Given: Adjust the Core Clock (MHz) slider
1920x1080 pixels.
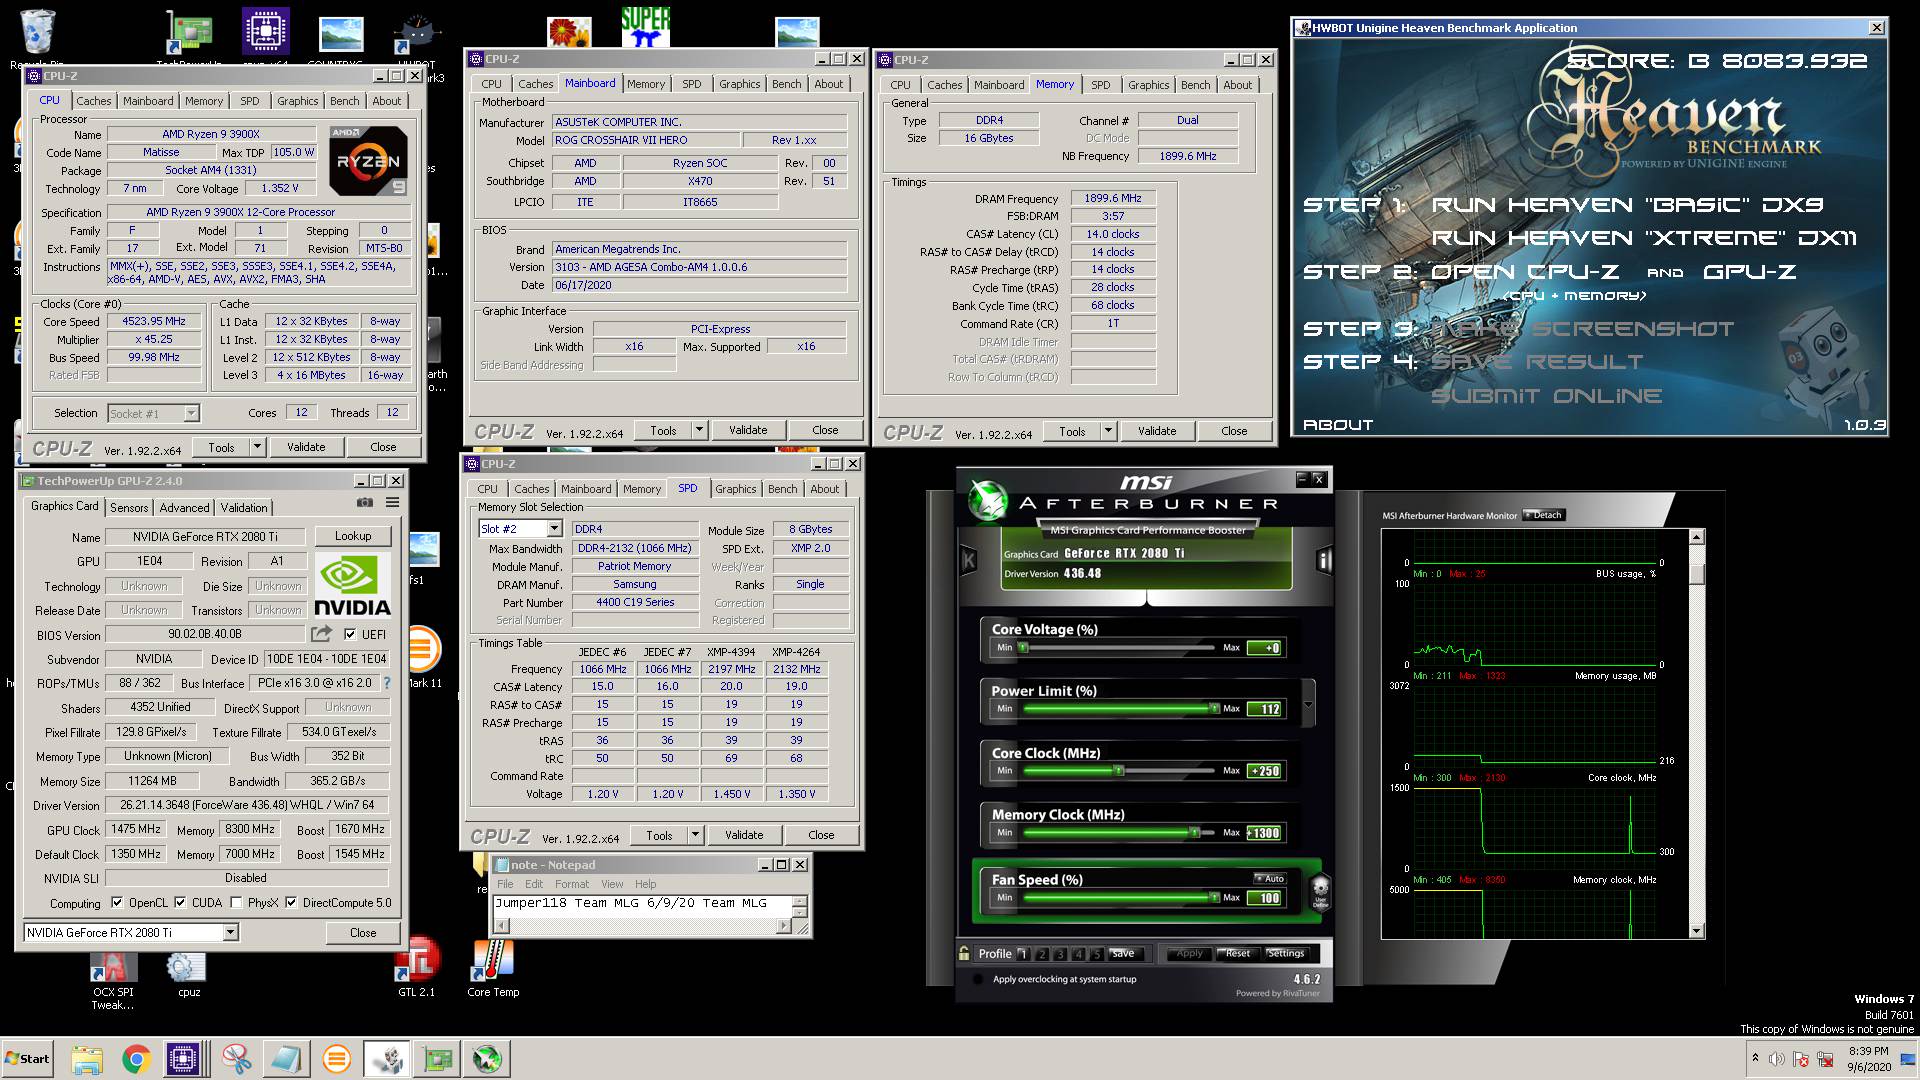Looking at the screenshot, I should click(x=1118, y=771).
